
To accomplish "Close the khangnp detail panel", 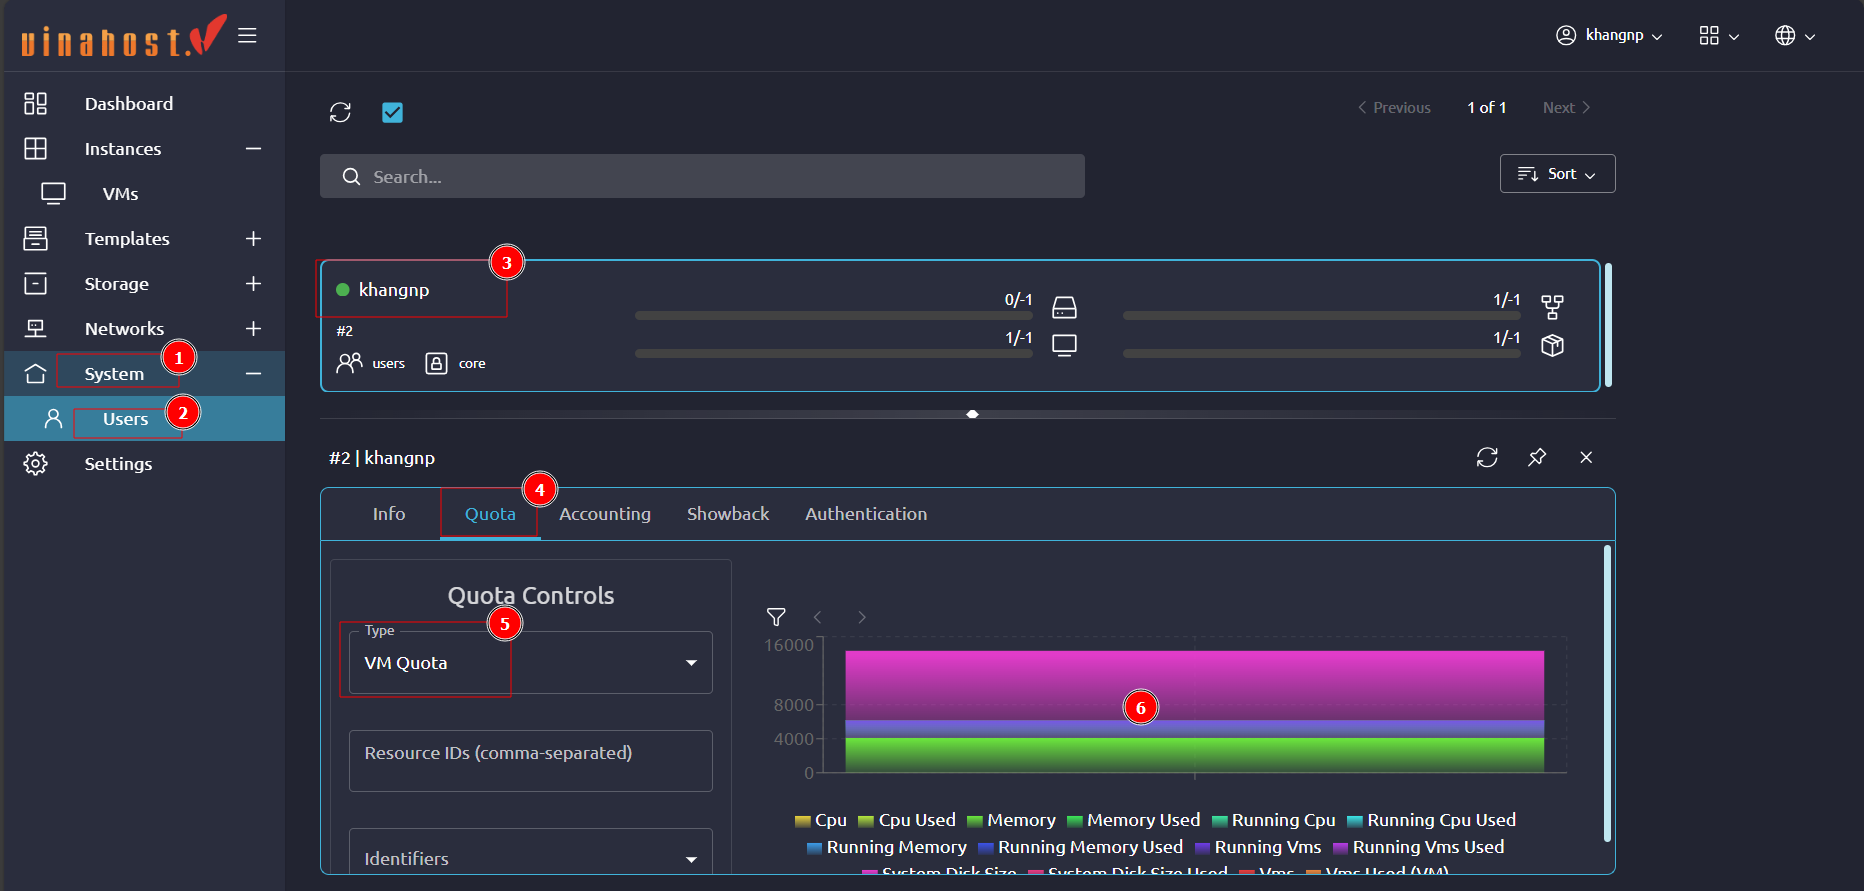I will [x=1586, y=457].
